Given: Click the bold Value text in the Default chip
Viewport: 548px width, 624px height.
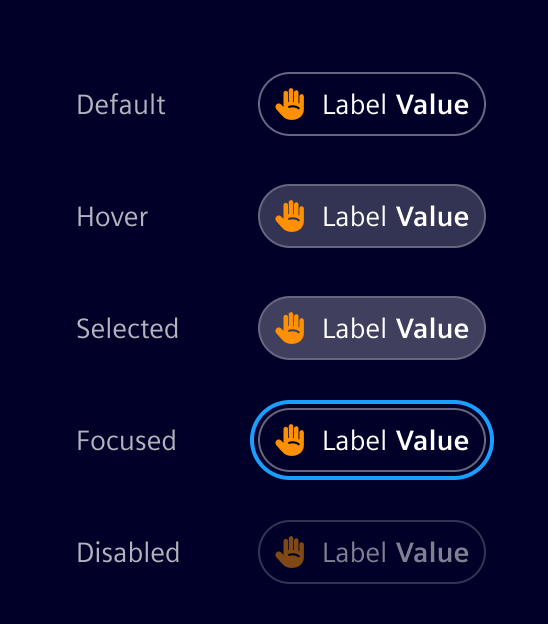Looking at the screenshot, I should coord(433,105).
